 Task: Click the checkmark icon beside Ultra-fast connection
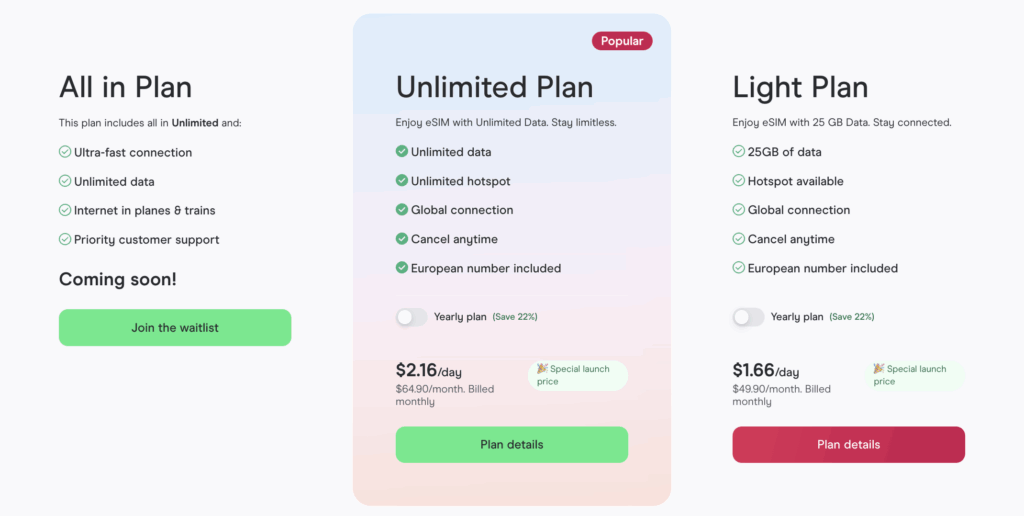pos(65,153)
